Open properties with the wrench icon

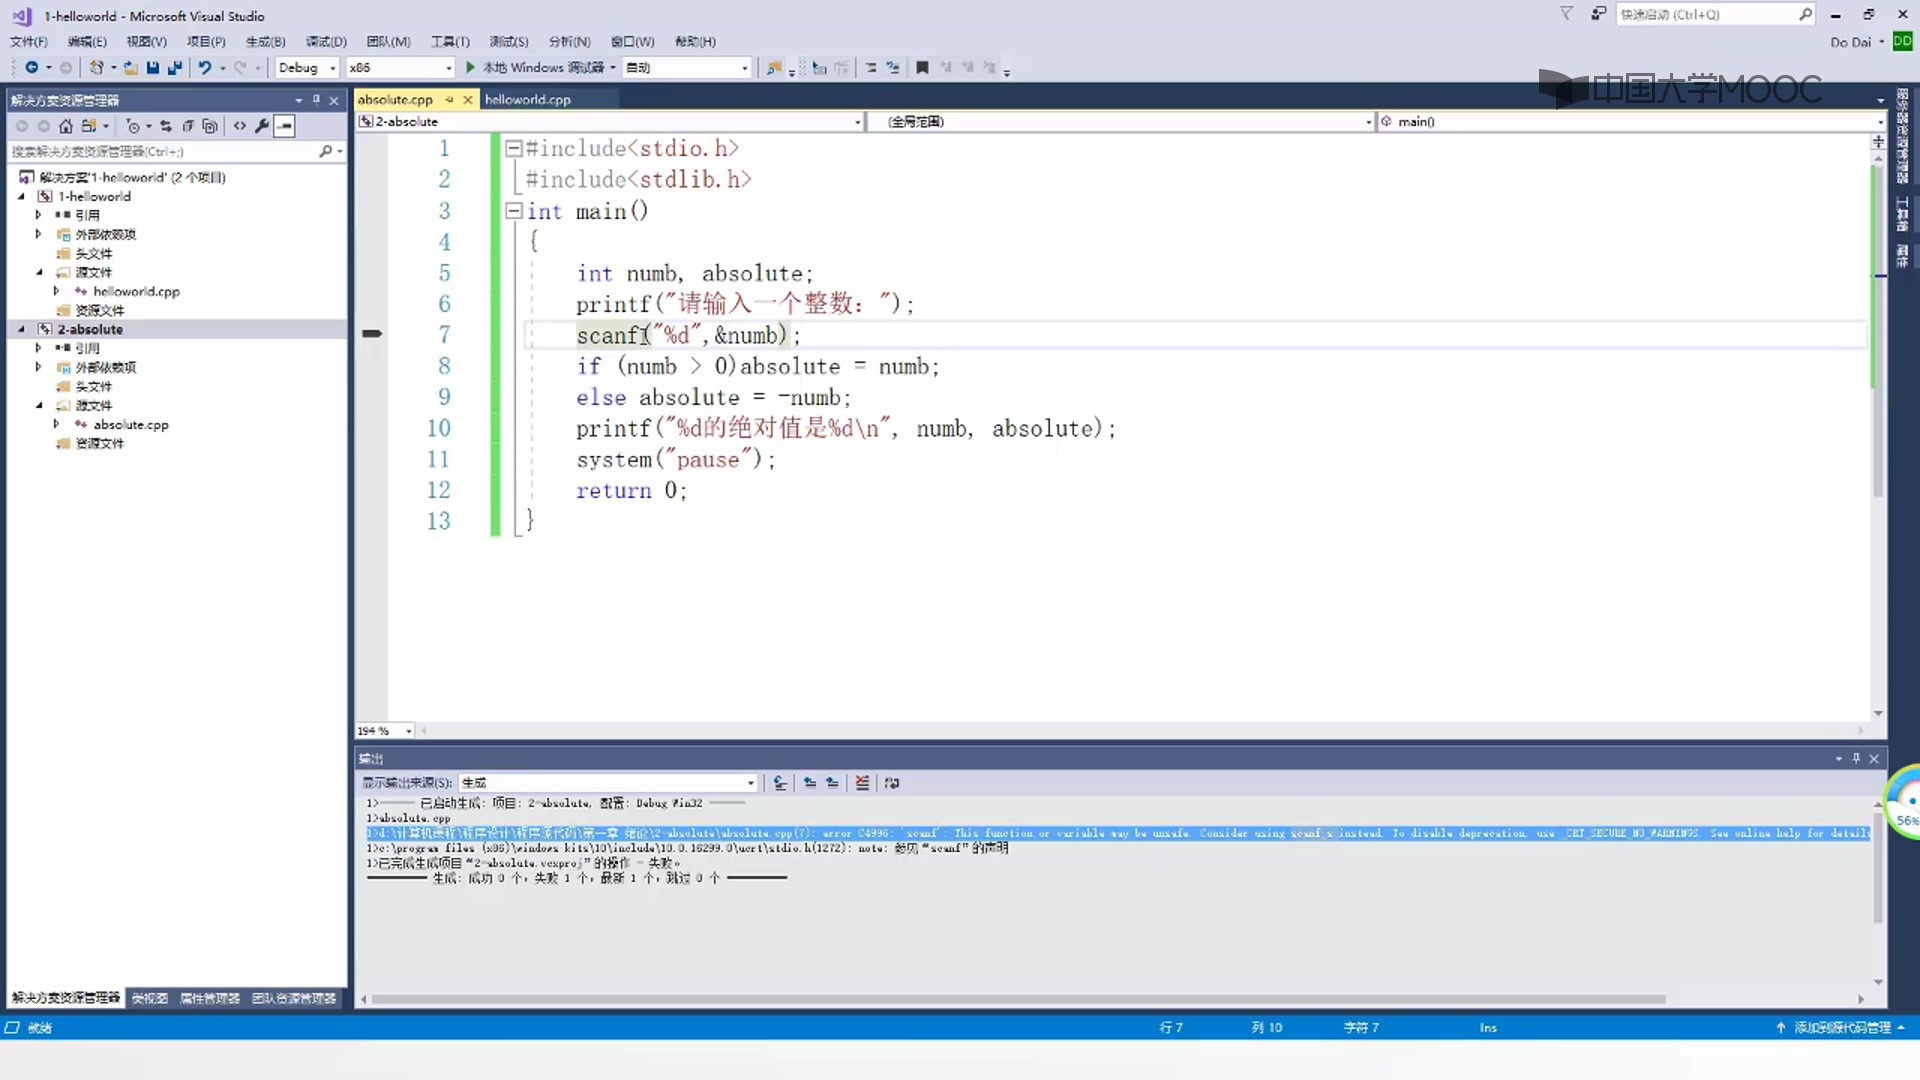pyautogui.click(x=262, y=126)
